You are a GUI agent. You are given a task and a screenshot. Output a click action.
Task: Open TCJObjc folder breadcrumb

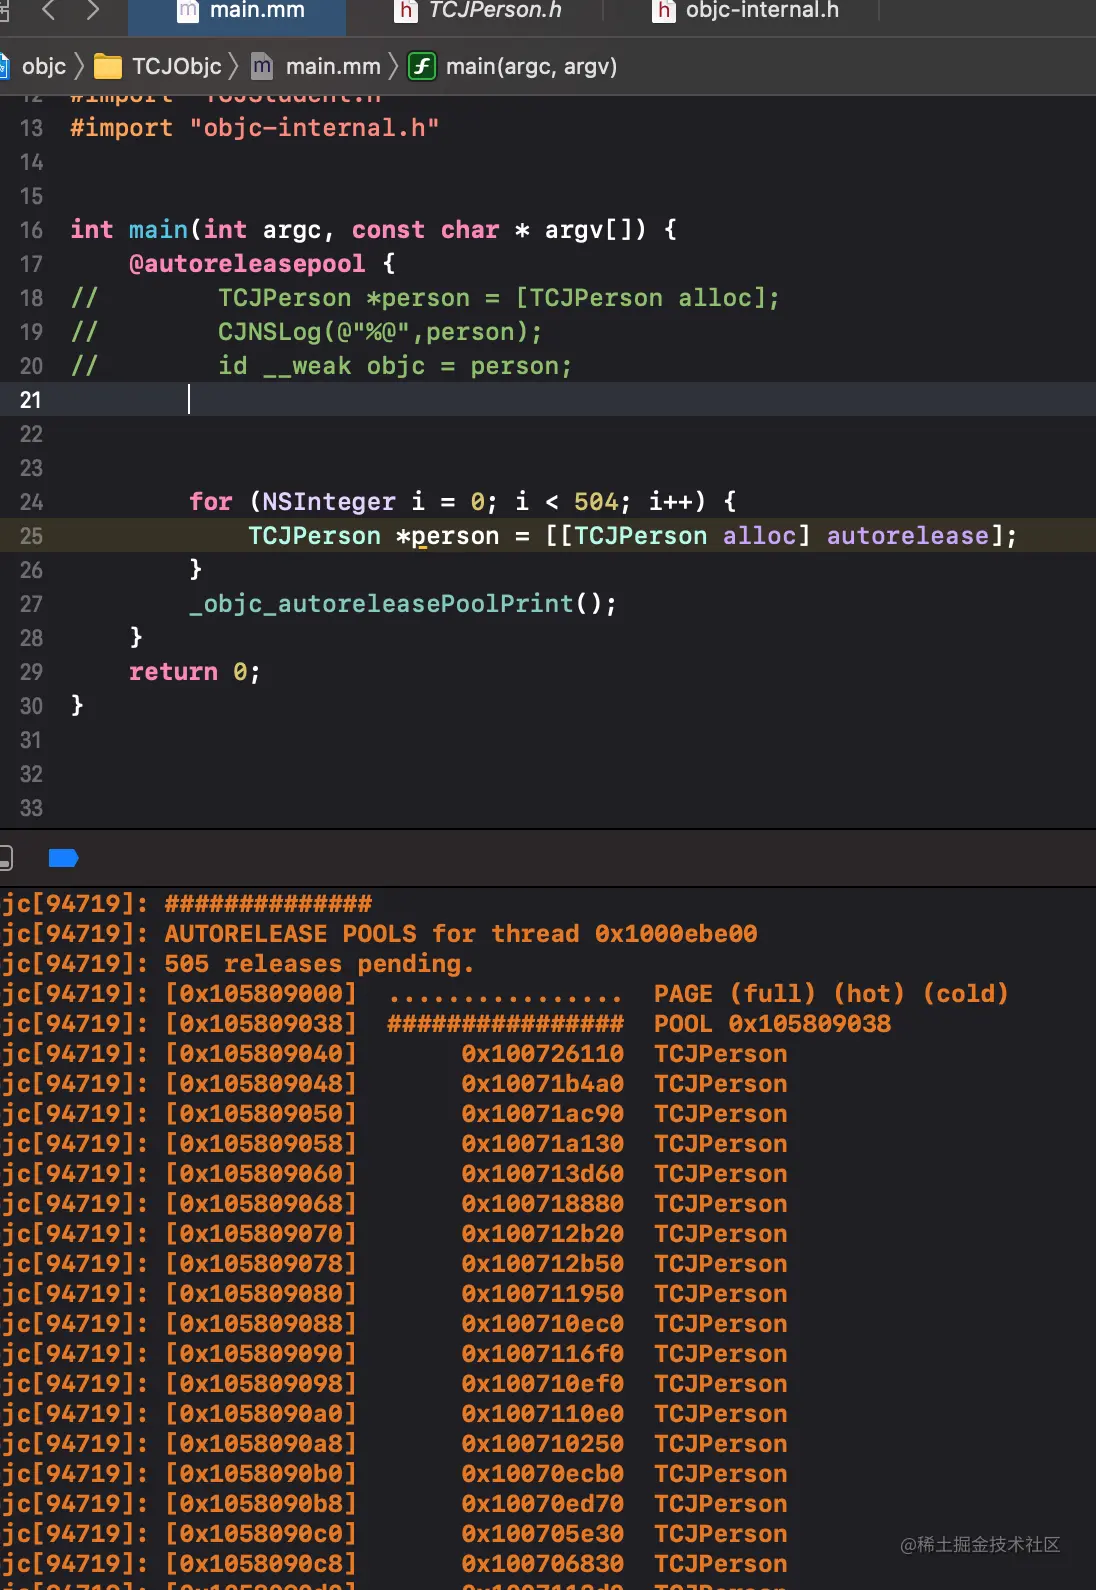pyautogui.click(x=176, y=67)
